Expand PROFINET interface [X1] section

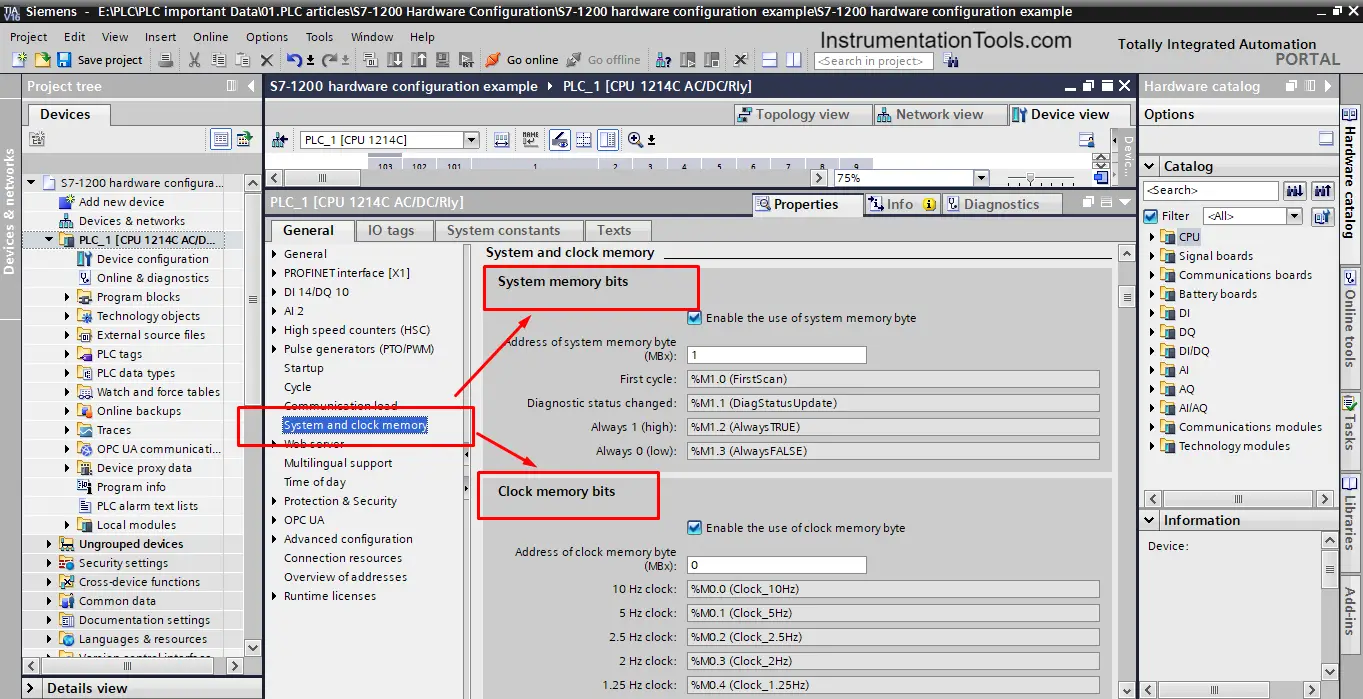click(x=275, y=273)
